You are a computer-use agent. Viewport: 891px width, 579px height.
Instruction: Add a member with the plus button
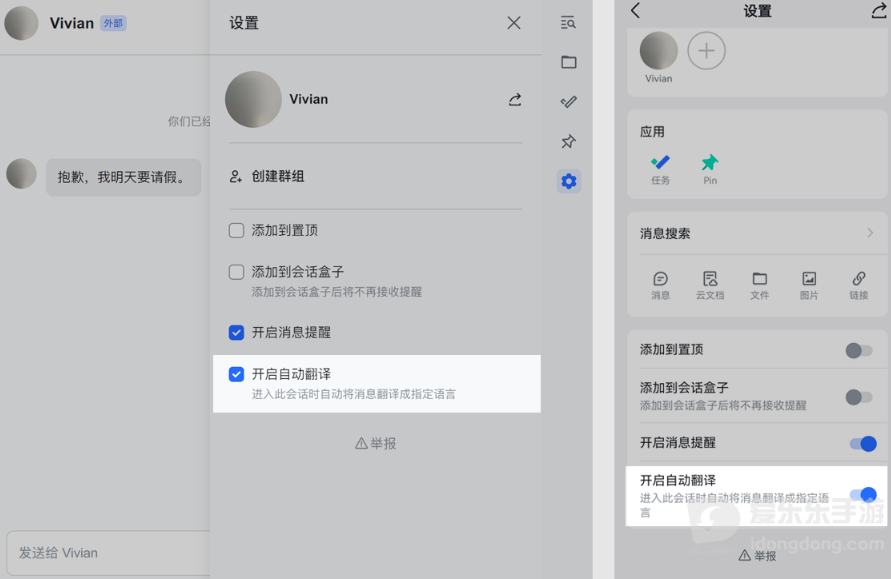(x=706, y=51)
